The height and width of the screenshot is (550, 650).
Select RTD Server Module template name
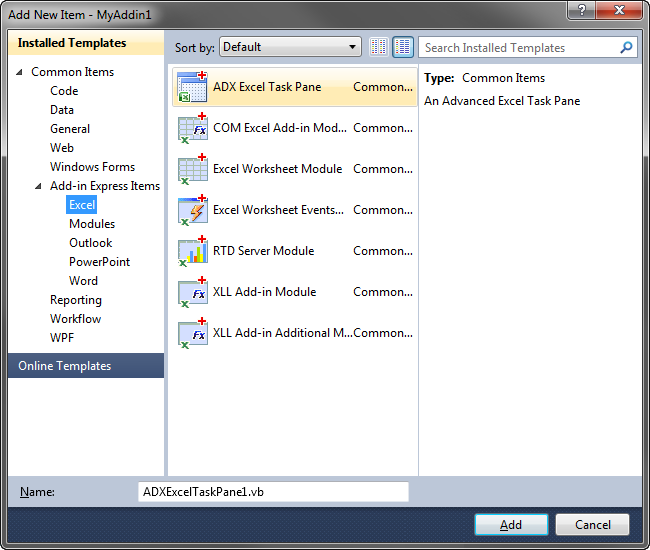(263, 251)
